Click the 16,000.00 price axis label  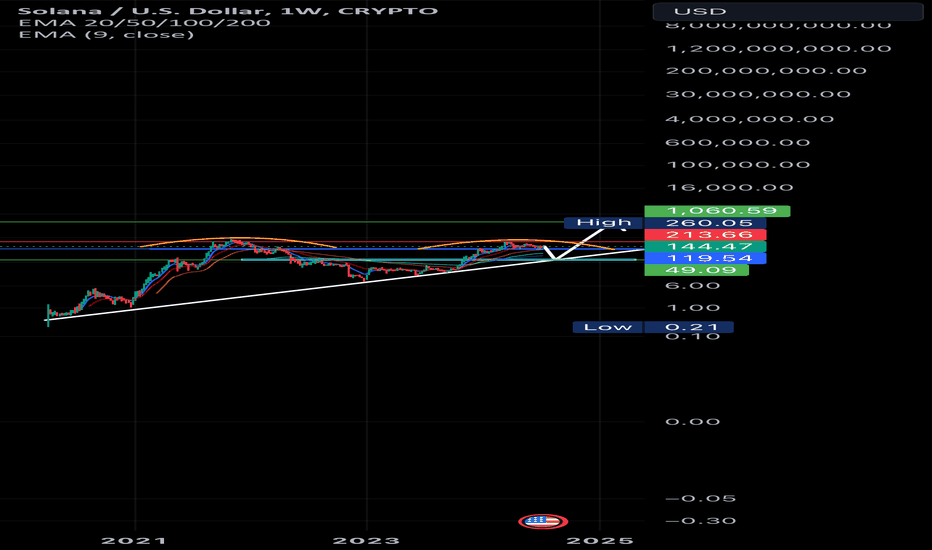[x=730, y=188]
